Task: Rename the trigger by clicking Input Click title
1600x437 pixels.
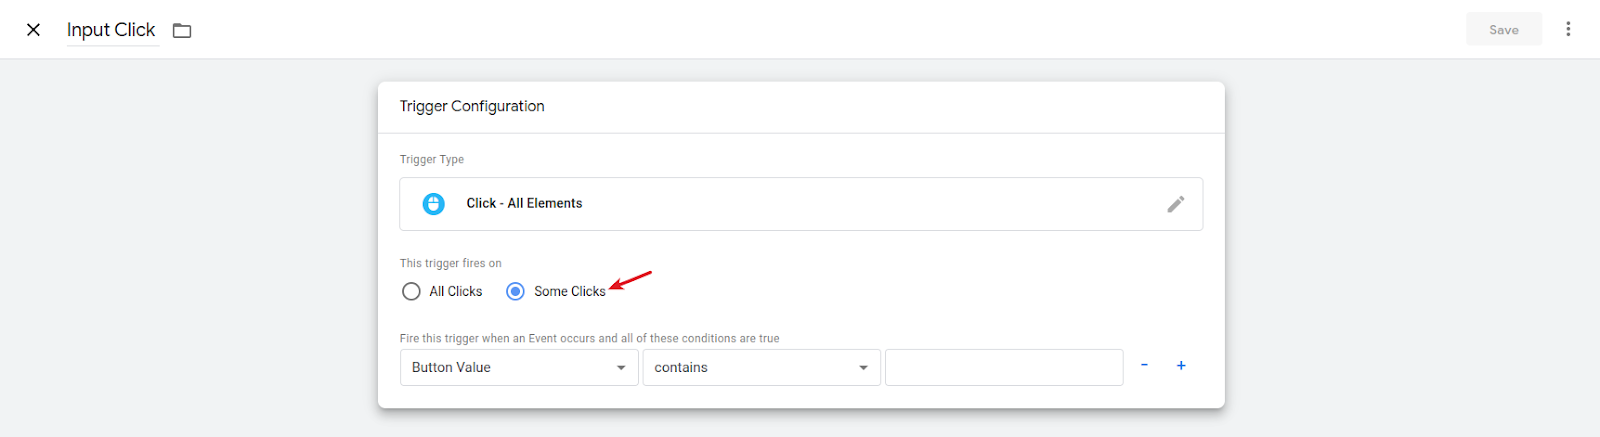Action: pos(111,30)
